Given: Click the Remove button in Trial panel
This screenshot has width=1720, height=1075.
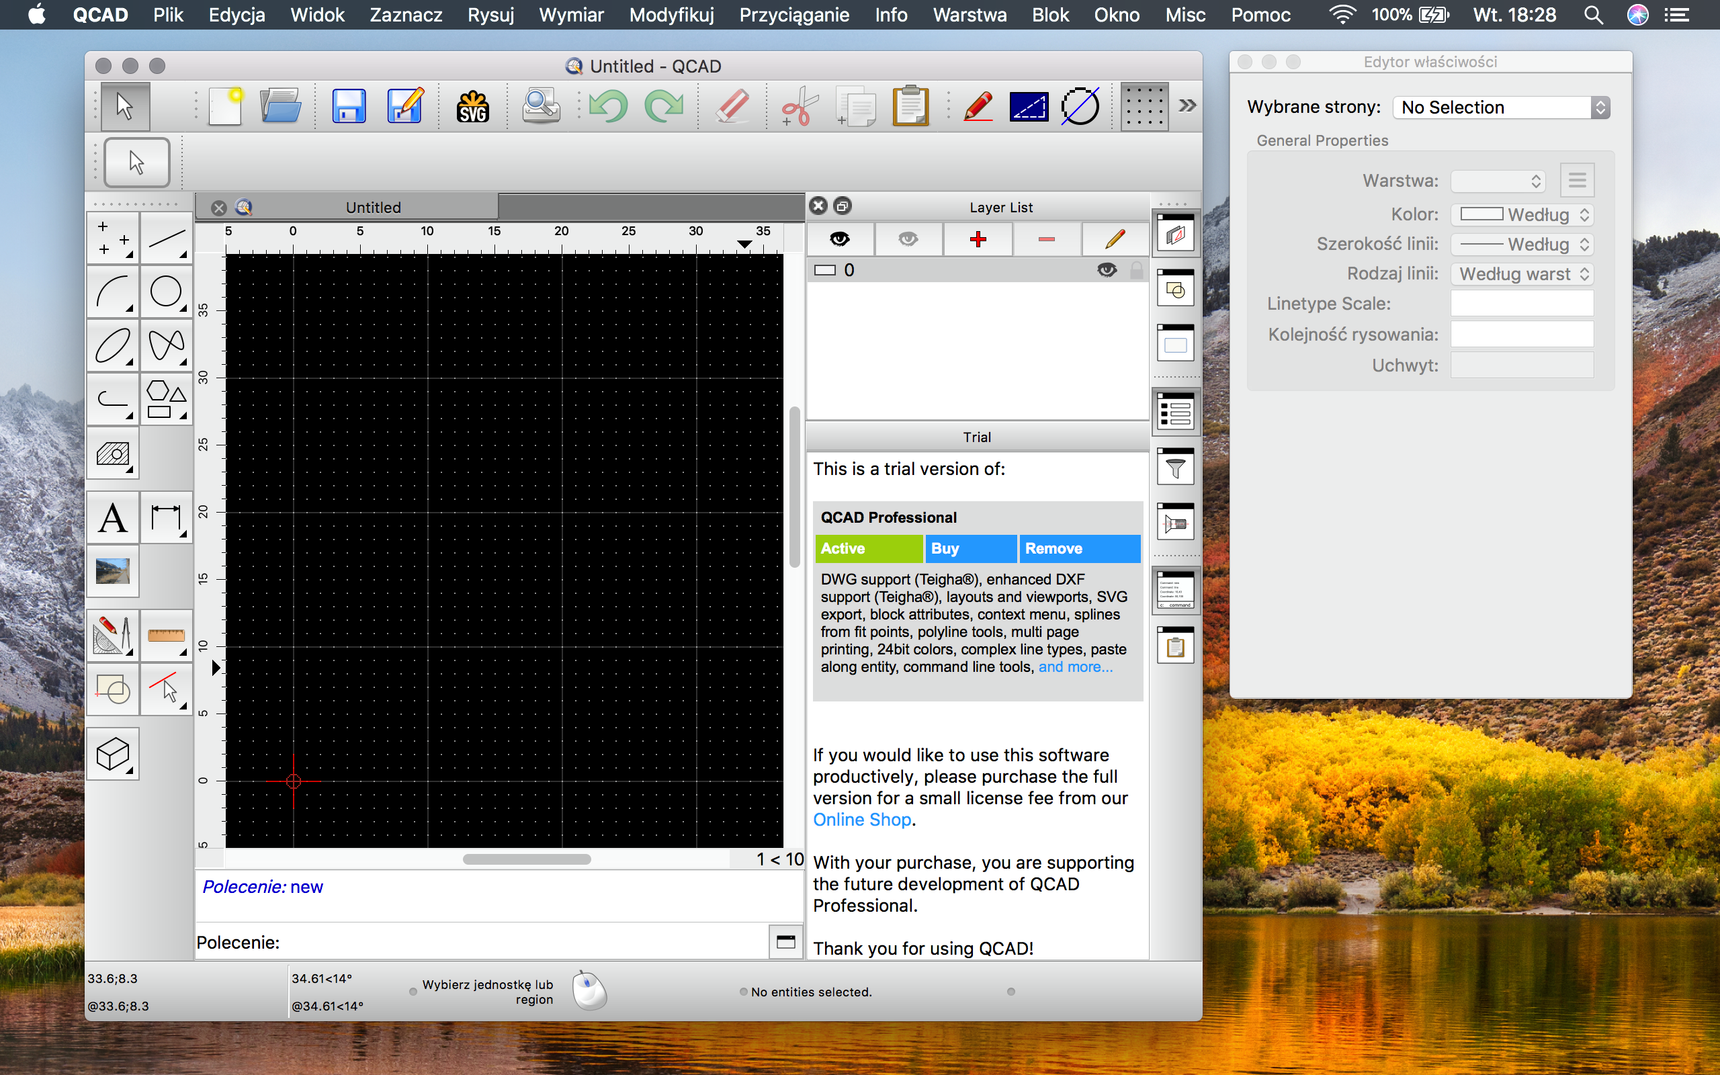Looking at the screenshot, I should pos(1080,548).
